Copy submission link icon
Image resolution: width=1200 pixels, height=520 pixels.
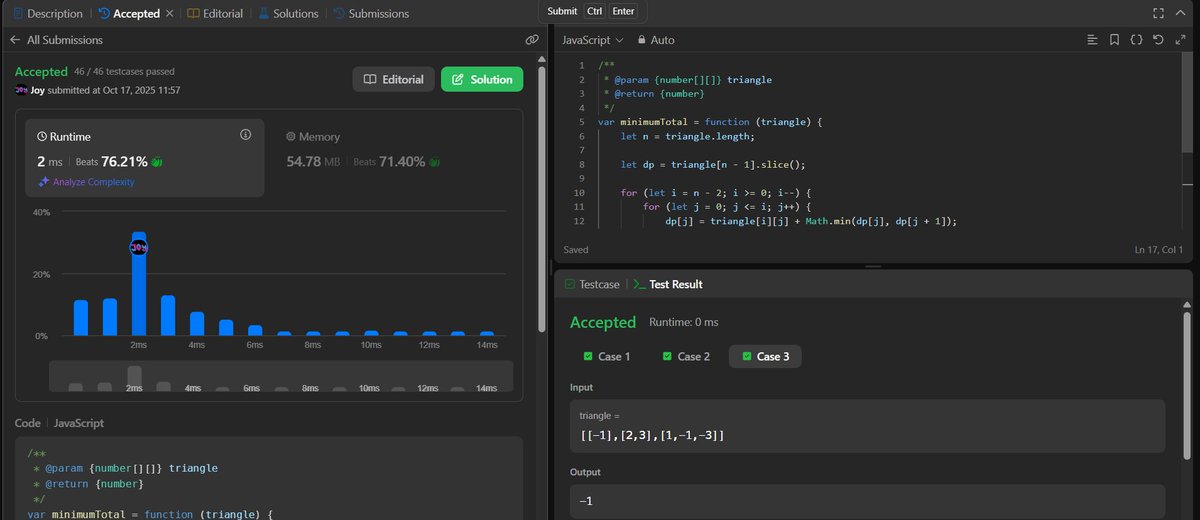tap(532, 40)
